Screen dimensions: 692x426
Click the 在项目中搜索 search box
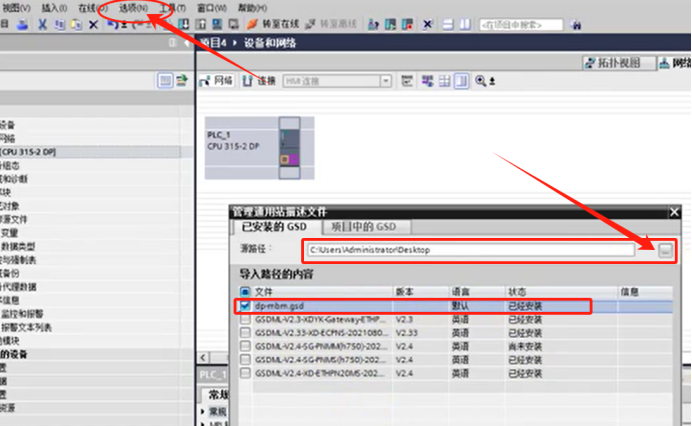click(521, 25)
